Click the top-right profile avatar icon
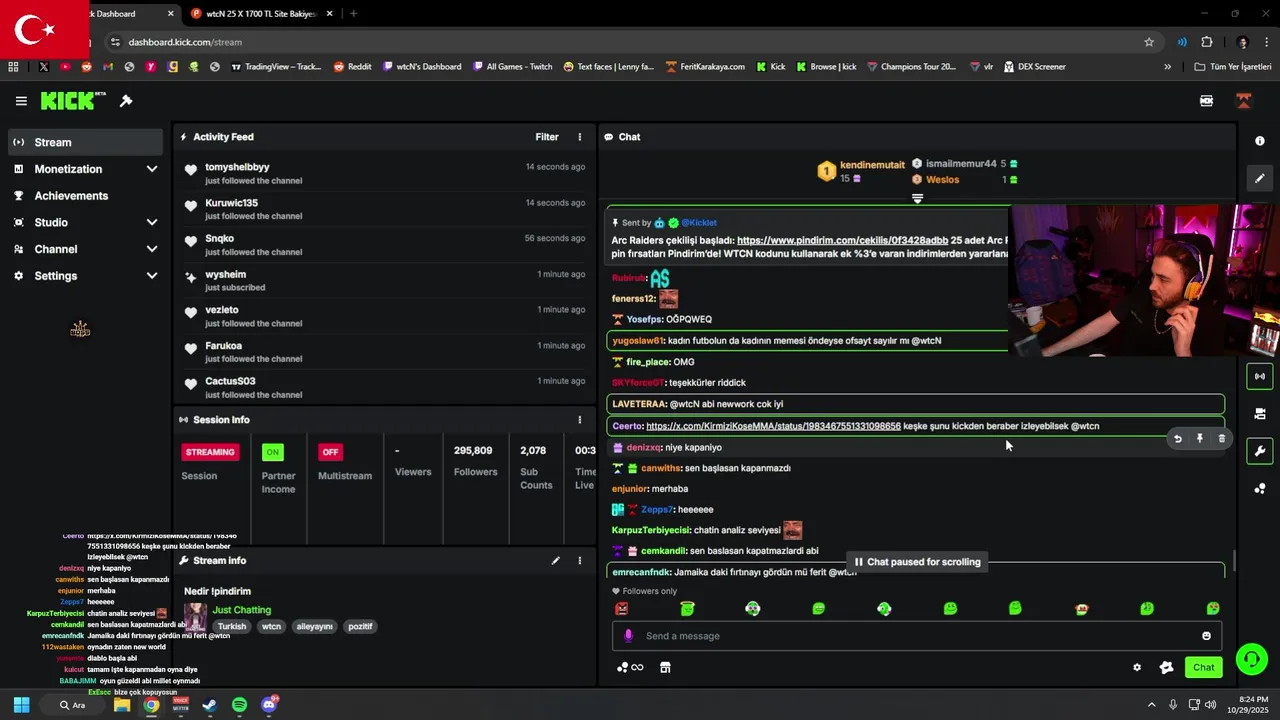 tap(1243, 101)
